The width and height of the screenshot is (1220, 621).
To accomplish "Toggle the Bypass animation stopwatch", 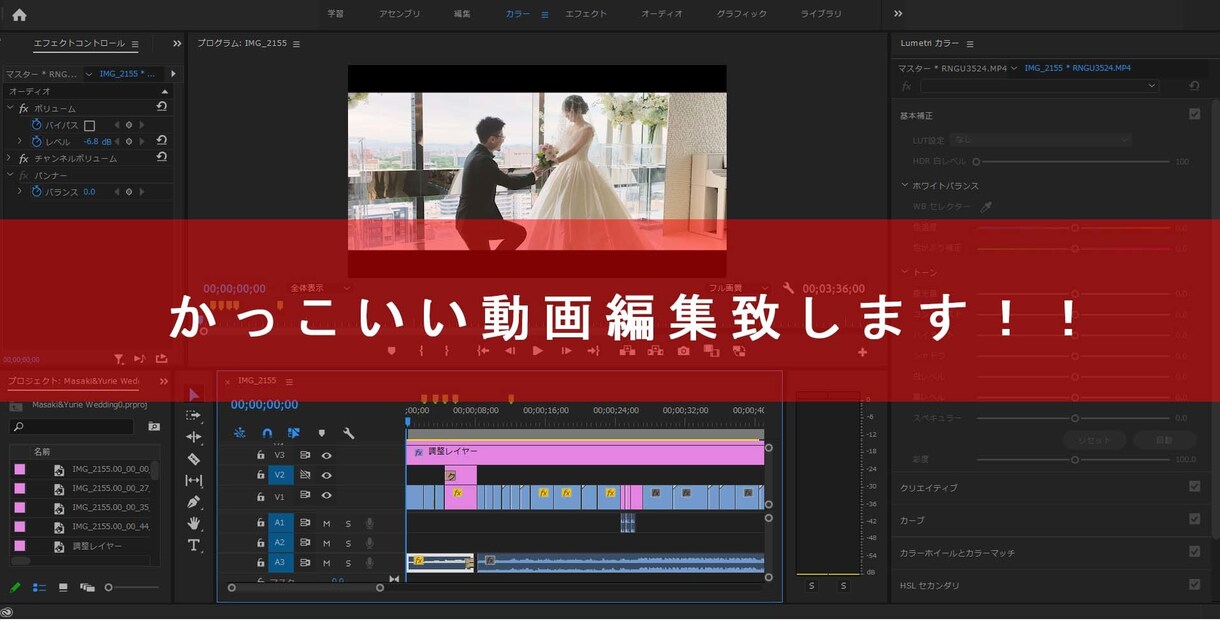I will tap(37, 125).
